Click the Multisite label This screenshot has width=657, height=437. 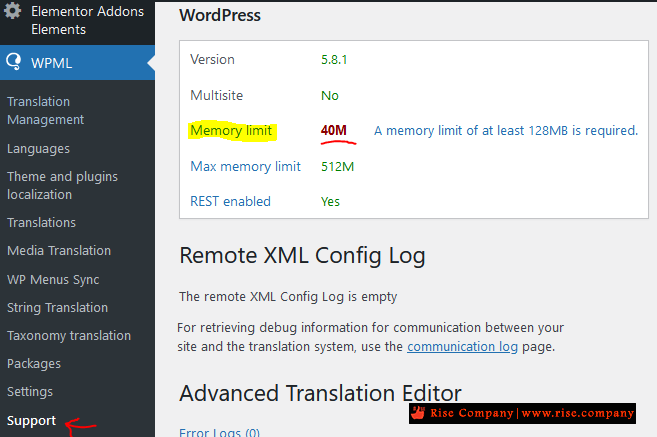[x=217, y=96]
